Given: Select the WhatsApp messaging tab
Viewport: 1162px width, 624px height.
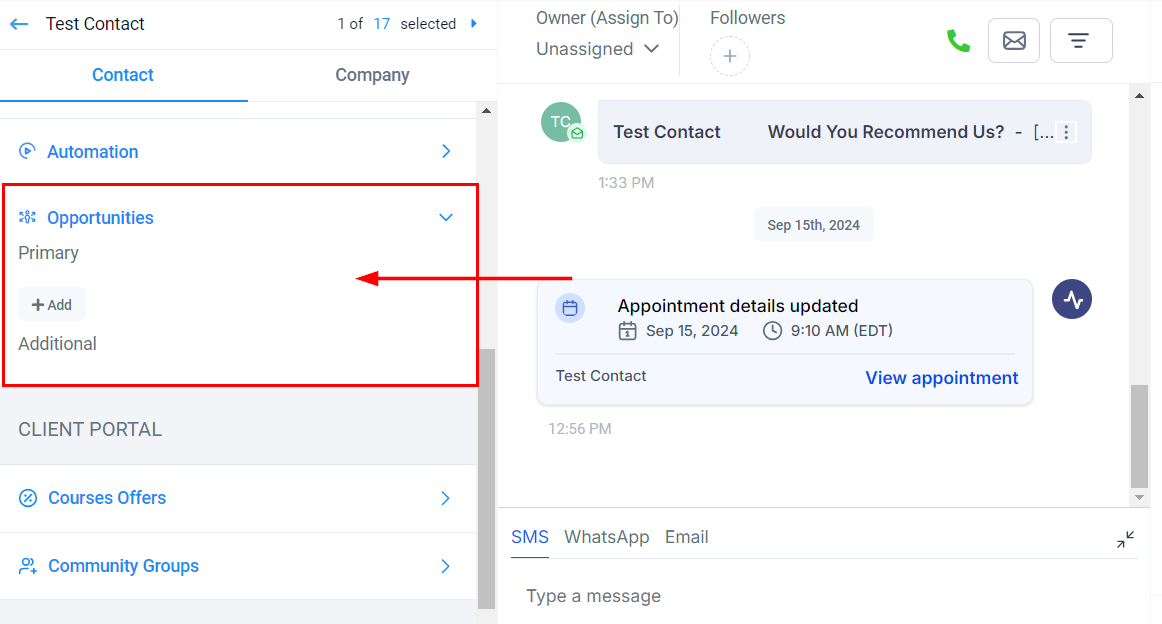Looking at the screenshot, I should [x=606, y=537].
